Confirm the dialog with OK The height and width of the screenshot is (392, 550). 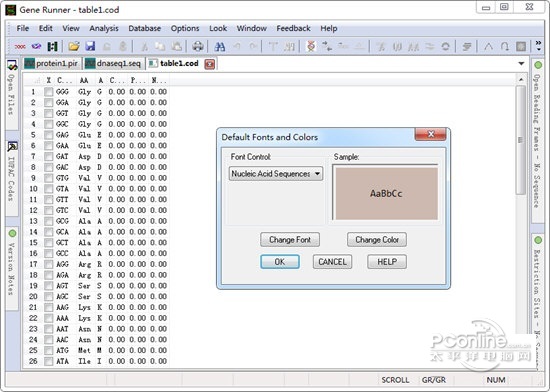280,262
